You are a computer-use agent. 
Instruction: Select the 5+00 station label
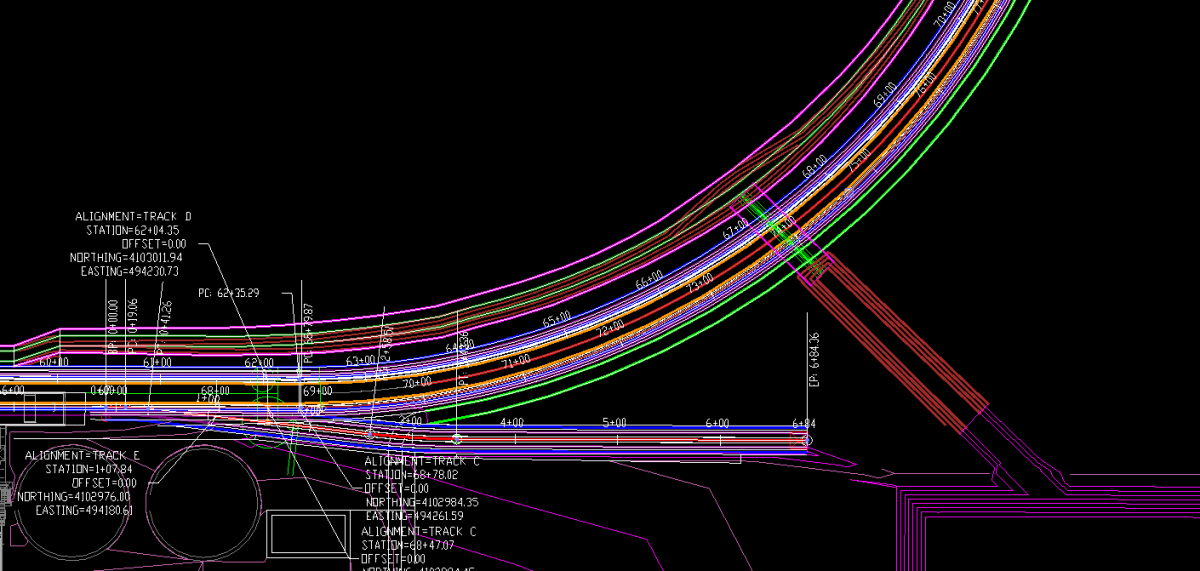coord(614,423)
